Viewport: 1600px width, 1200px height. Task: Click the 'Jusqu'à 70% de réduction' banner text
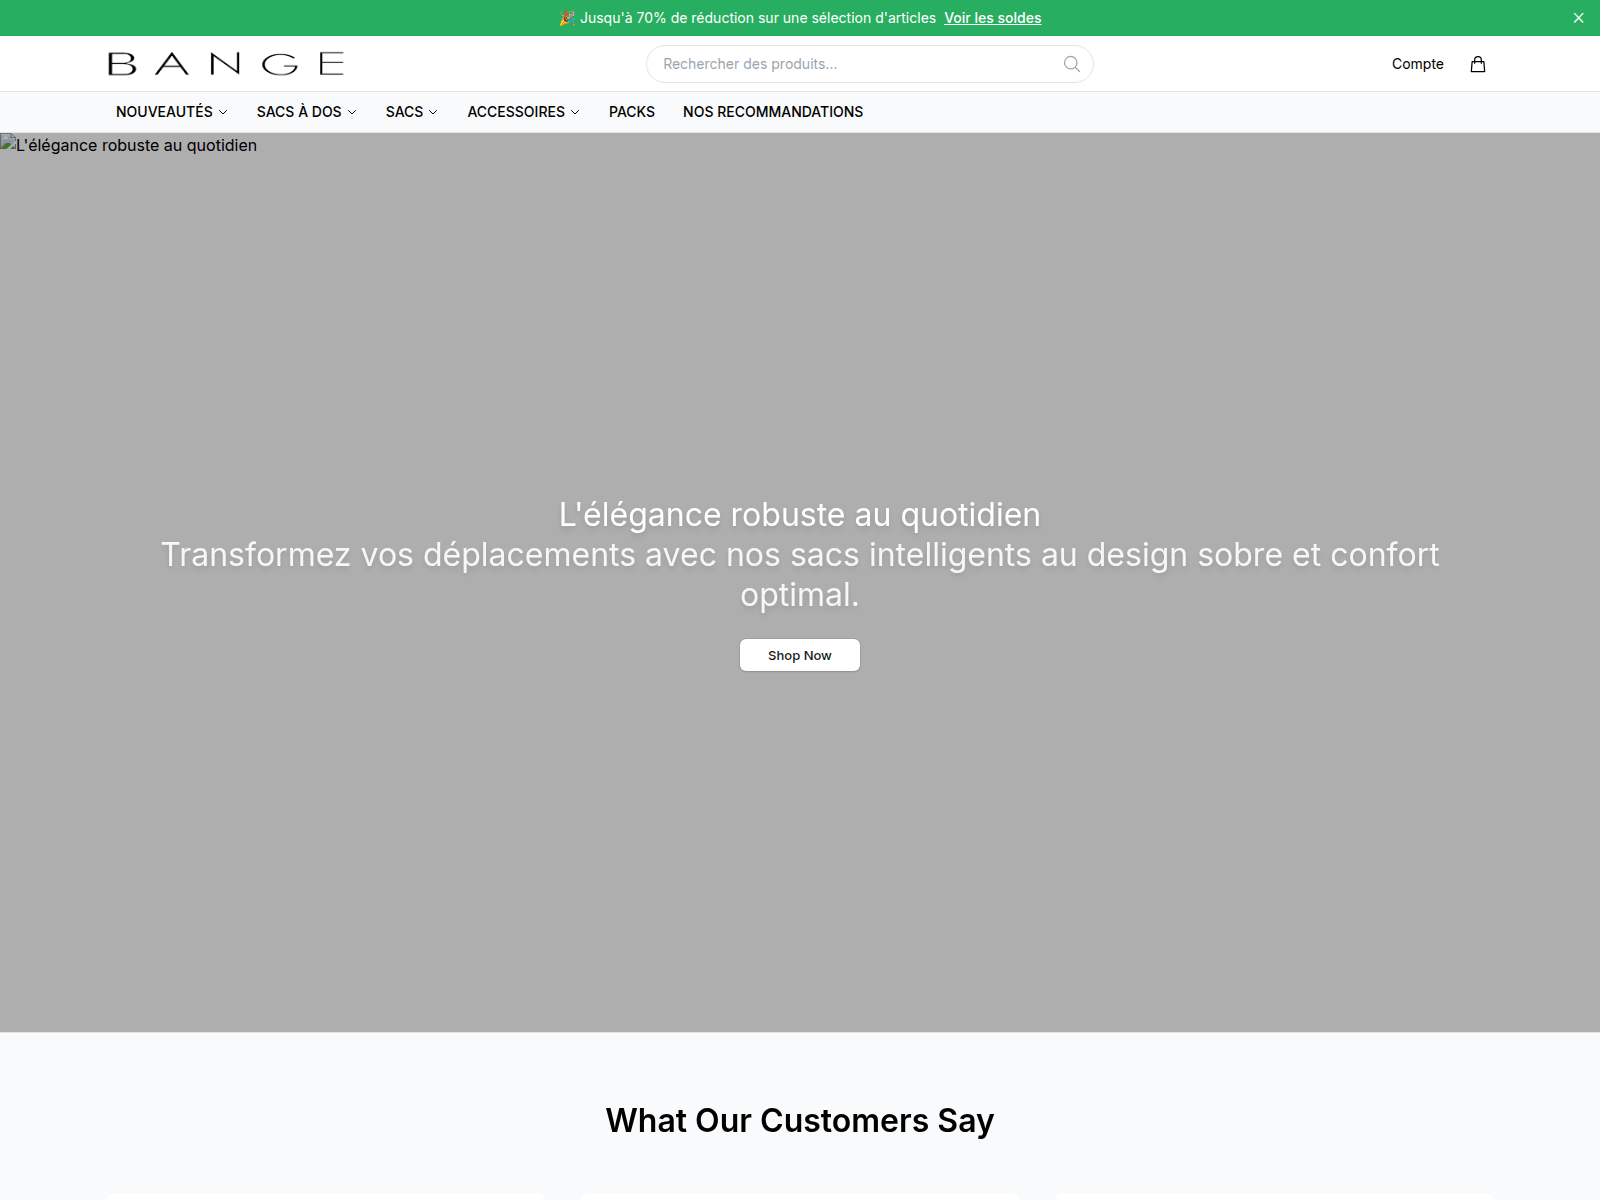pos(749,18)
